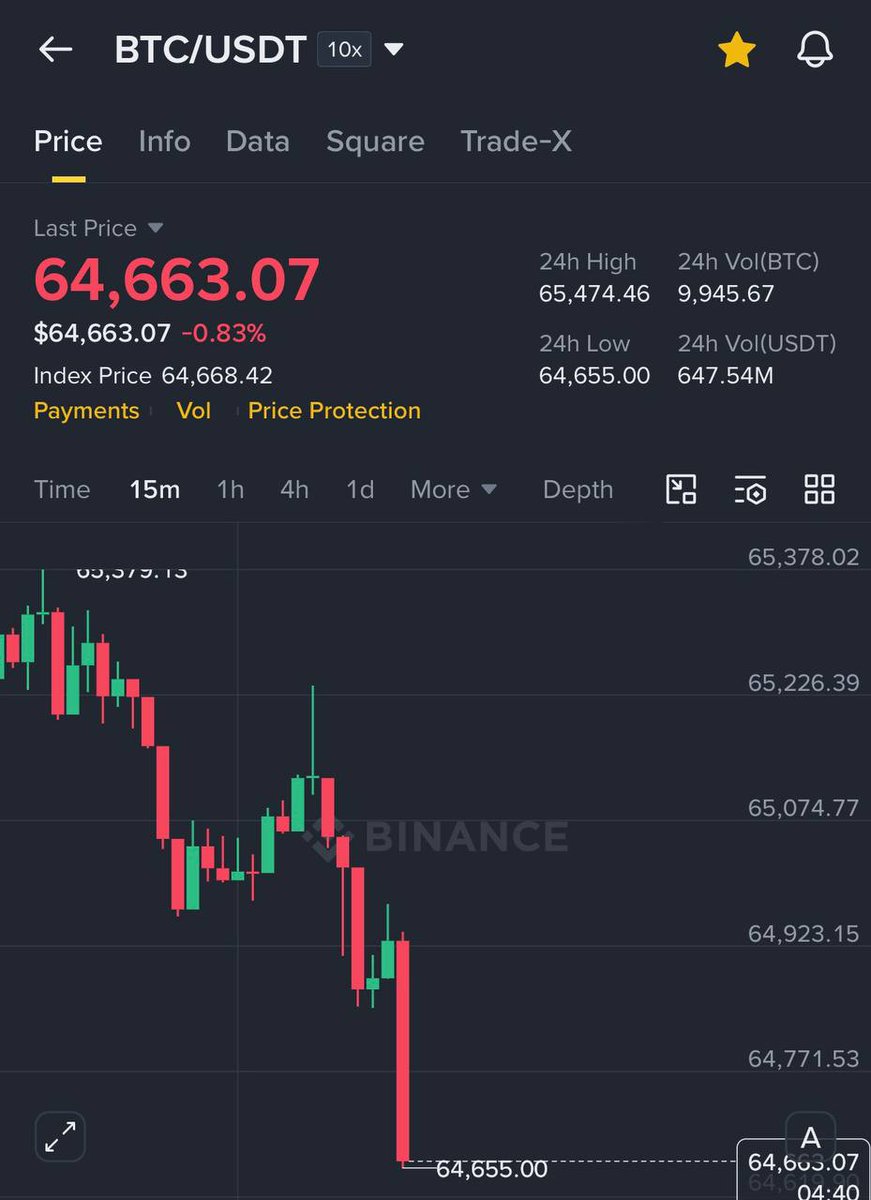Click the Price Protection link
Viewport: 871px width, 1200px height.
[334, 411]
